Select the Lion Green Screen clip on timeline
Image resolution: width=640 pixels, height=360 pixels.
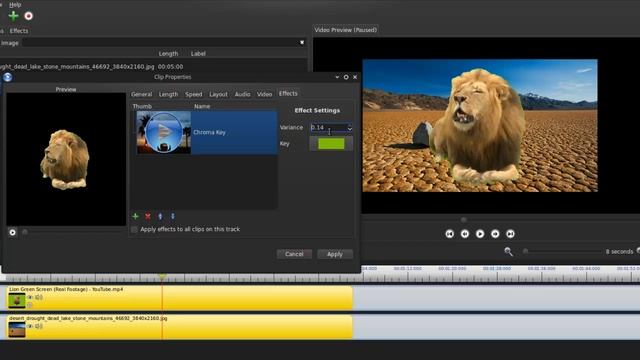[180, 298]
